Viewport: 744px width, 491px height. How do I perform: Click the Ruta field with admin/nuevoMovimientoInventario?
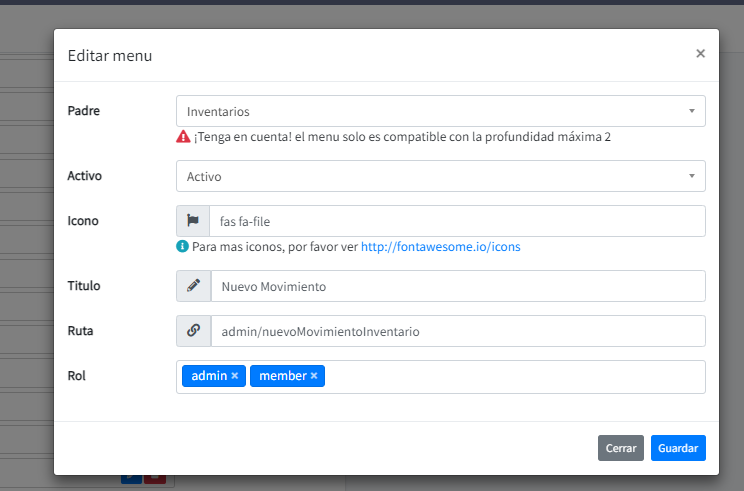click(457, 331)
